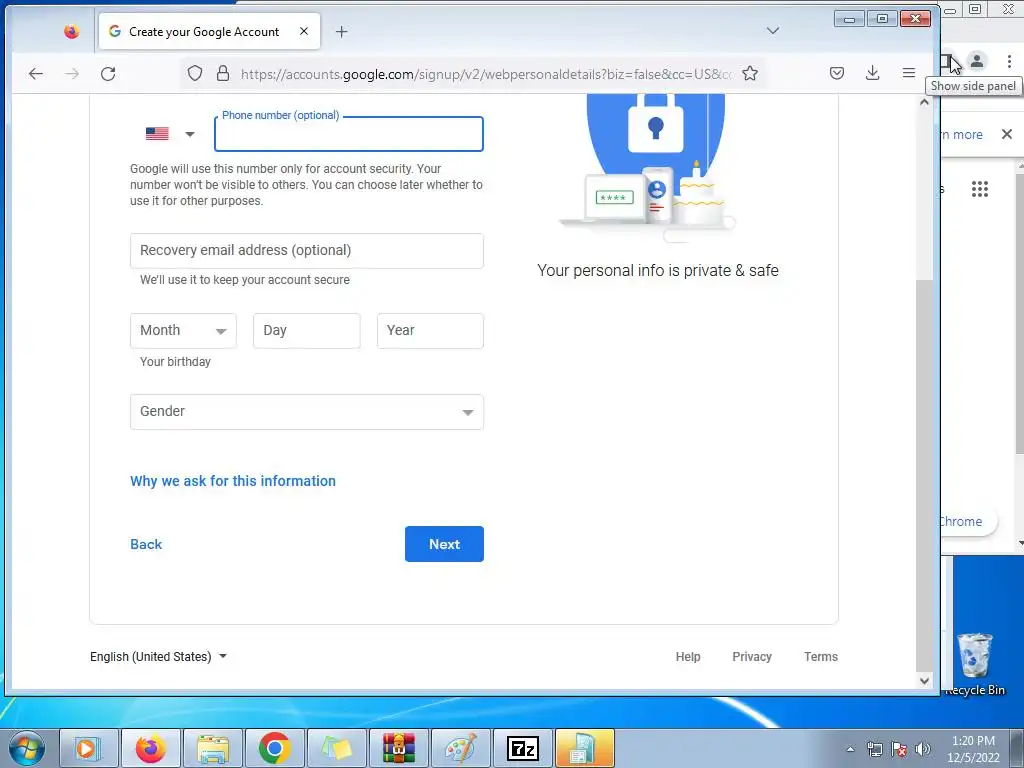The width and height of the screenshot is (1024, 768).
Task: Open 7-Zip from taskbar
Action: 522,748
